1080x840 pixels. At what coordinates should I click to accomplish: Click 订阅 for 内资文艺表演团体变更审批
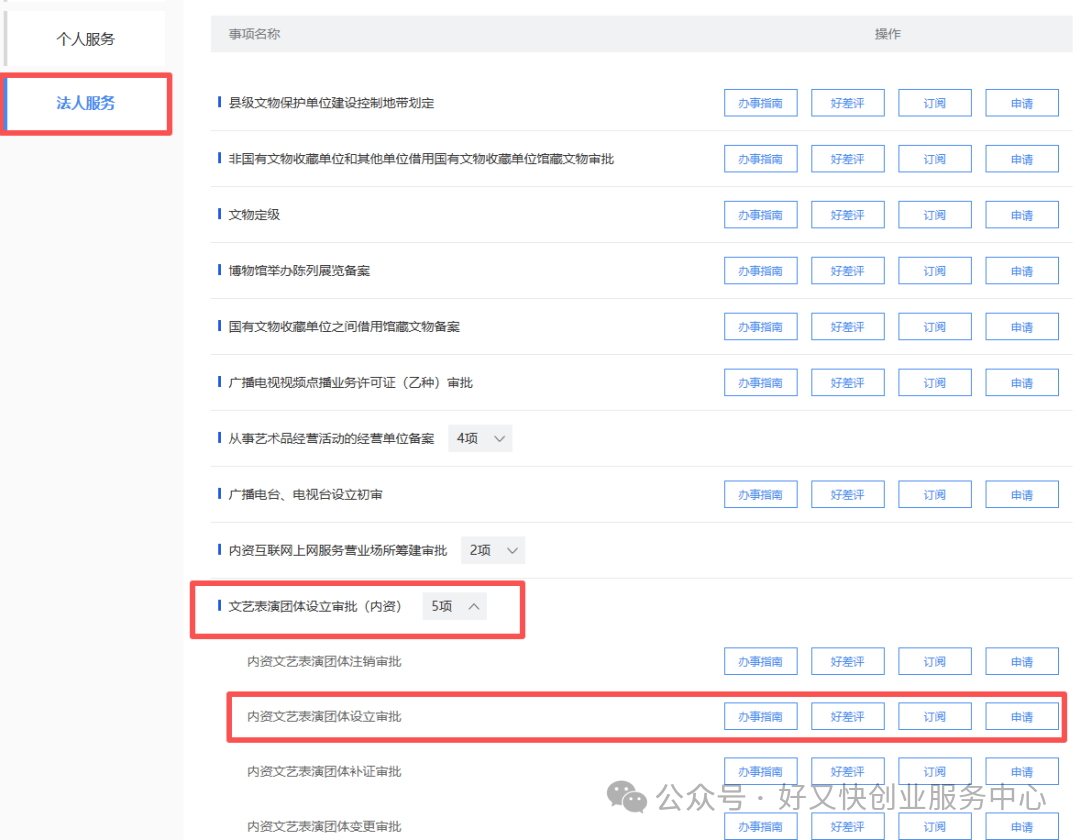pos(935,826)
